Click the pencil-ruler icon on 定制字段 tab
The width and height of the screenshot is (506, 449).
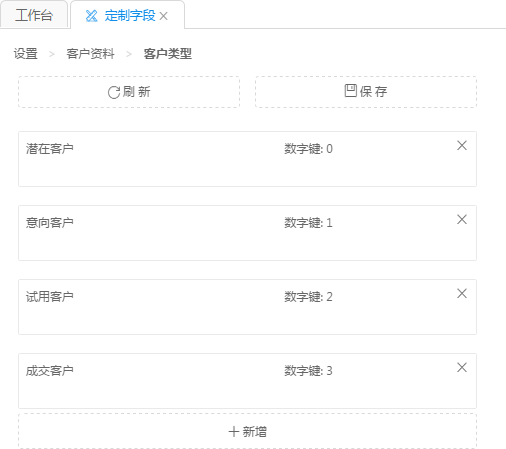[x=91, y=16]
